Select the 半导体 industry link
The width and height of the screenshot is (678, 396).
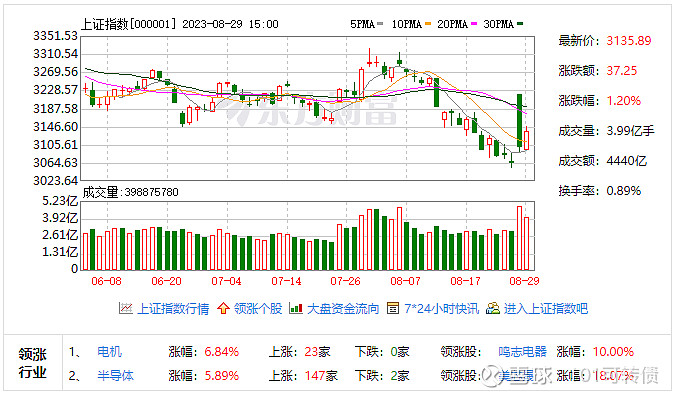point(115,376)
